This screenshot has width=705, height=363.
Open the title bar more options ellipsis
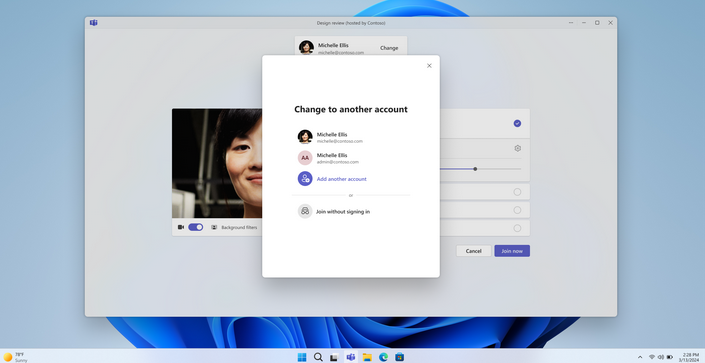[x=571, y=23]
